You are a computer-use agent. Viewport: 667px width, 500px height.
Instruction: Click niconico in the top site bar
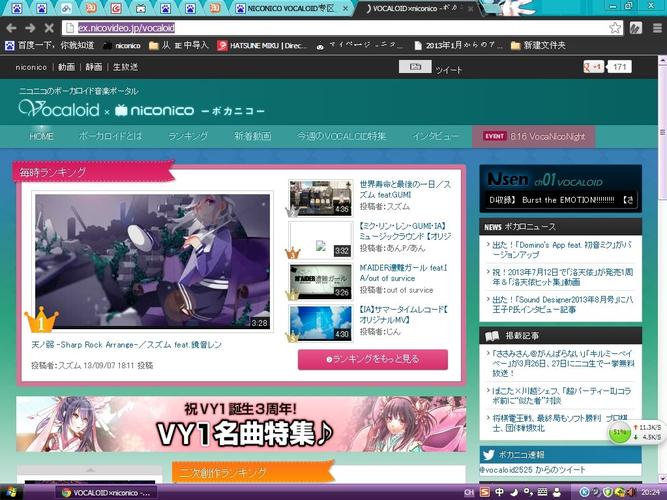point(31,67)
